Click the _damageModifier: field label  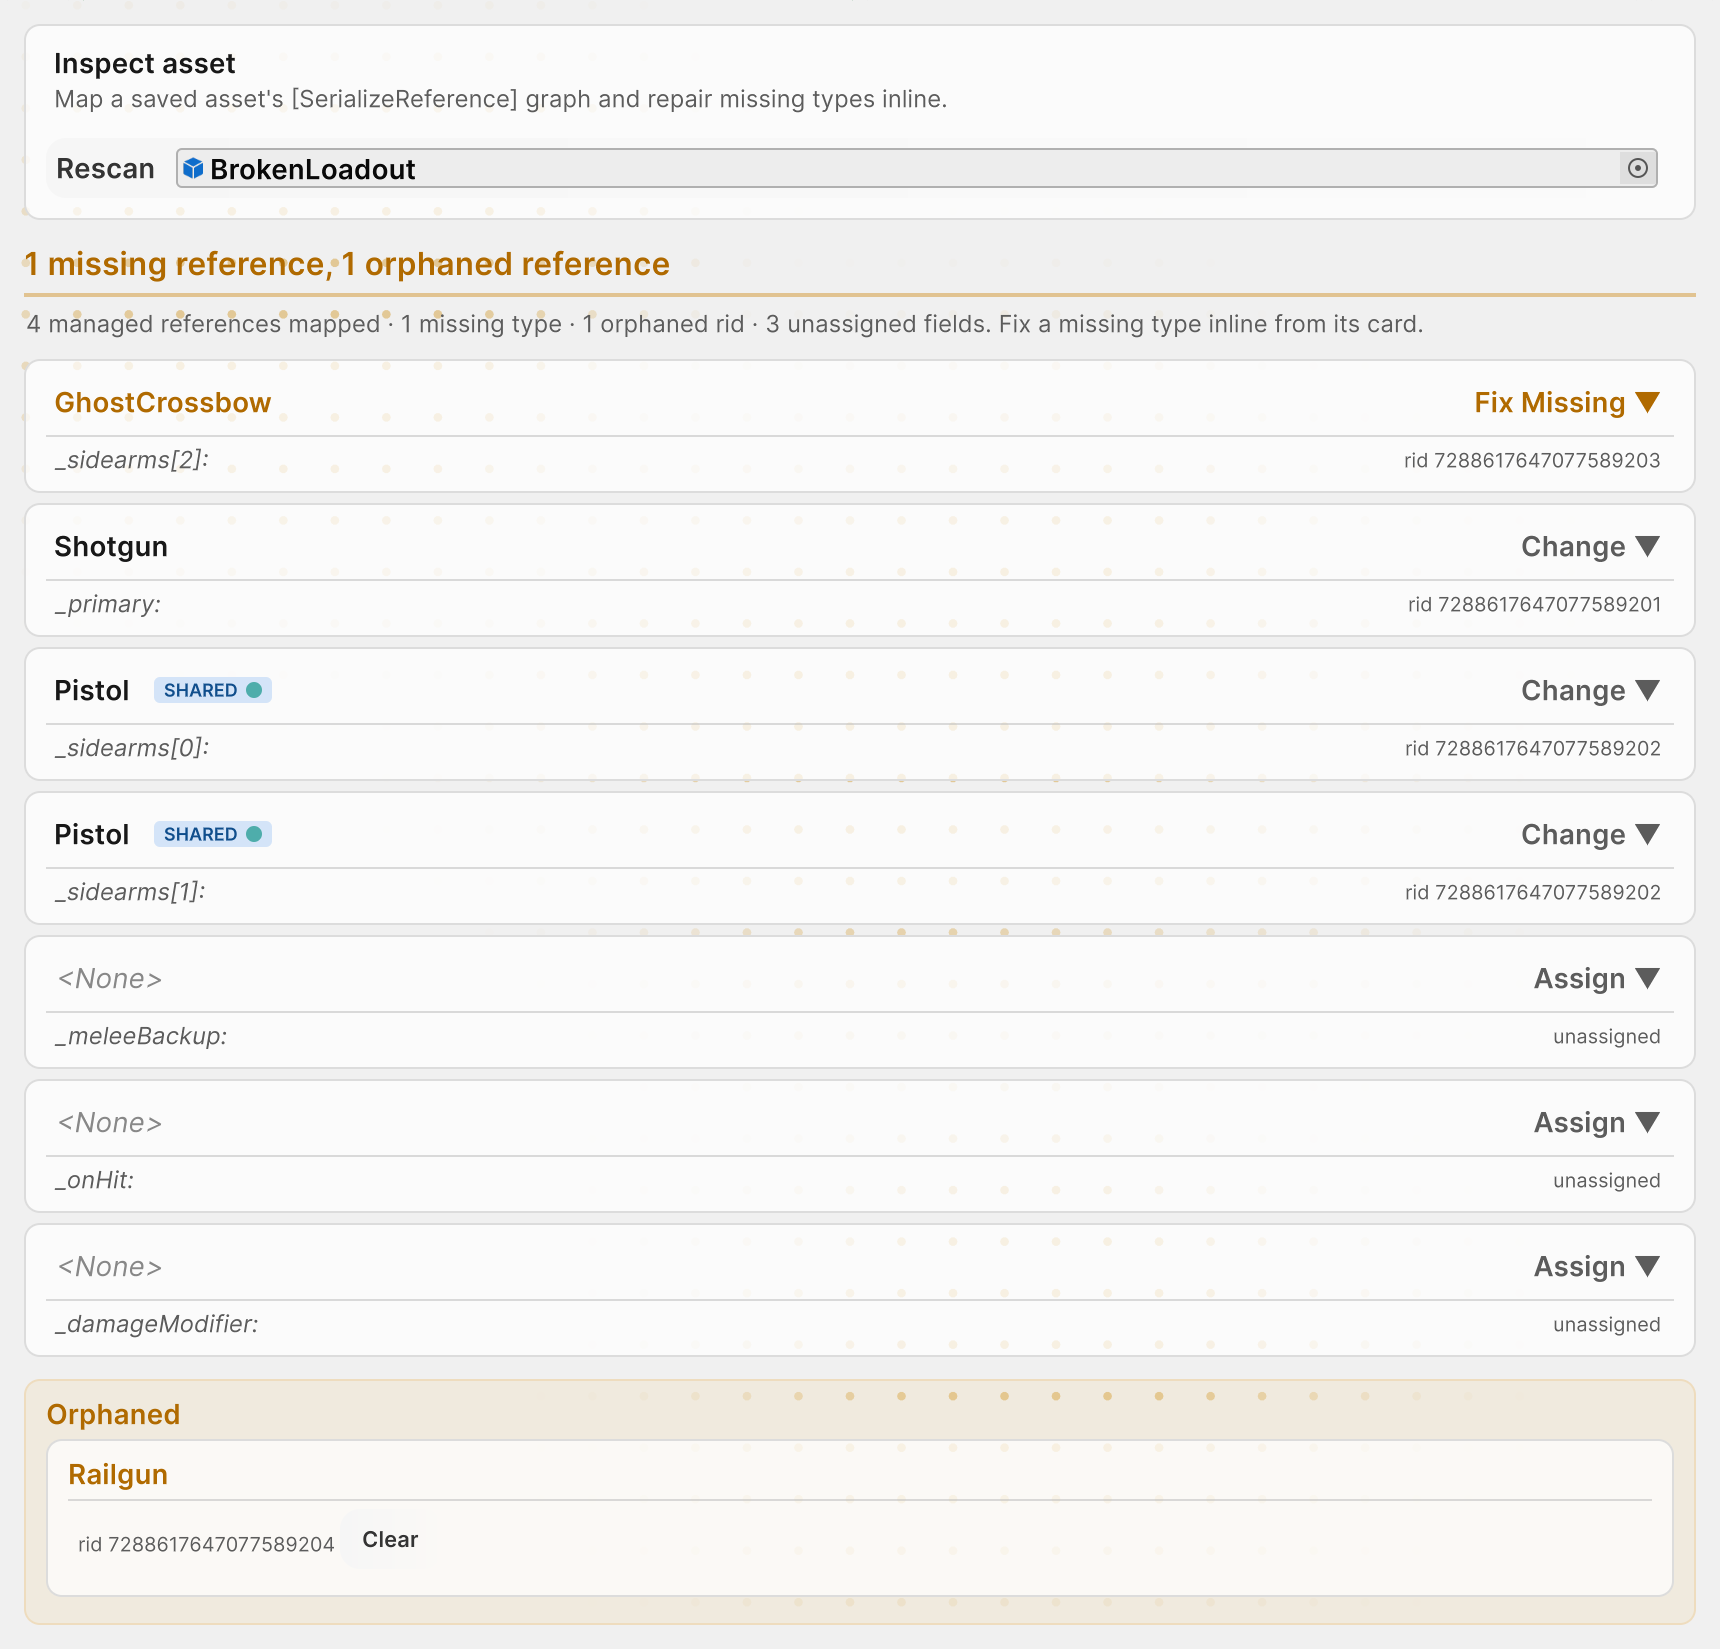(156, 1324)
